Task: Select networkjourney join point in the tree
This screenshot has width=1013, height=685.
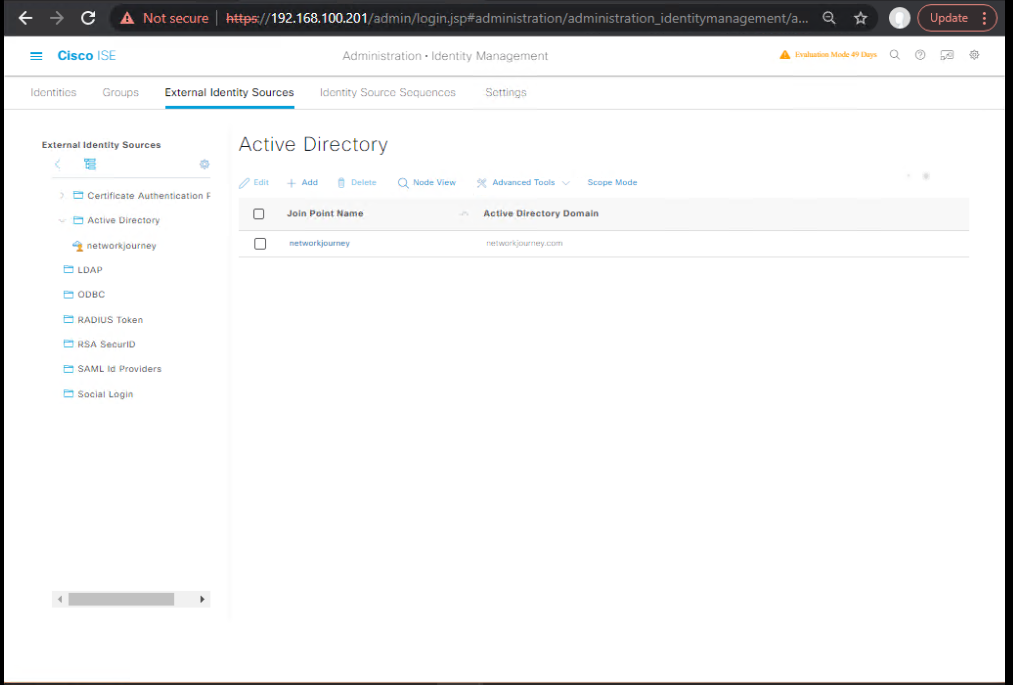Action: coord(121,246)
